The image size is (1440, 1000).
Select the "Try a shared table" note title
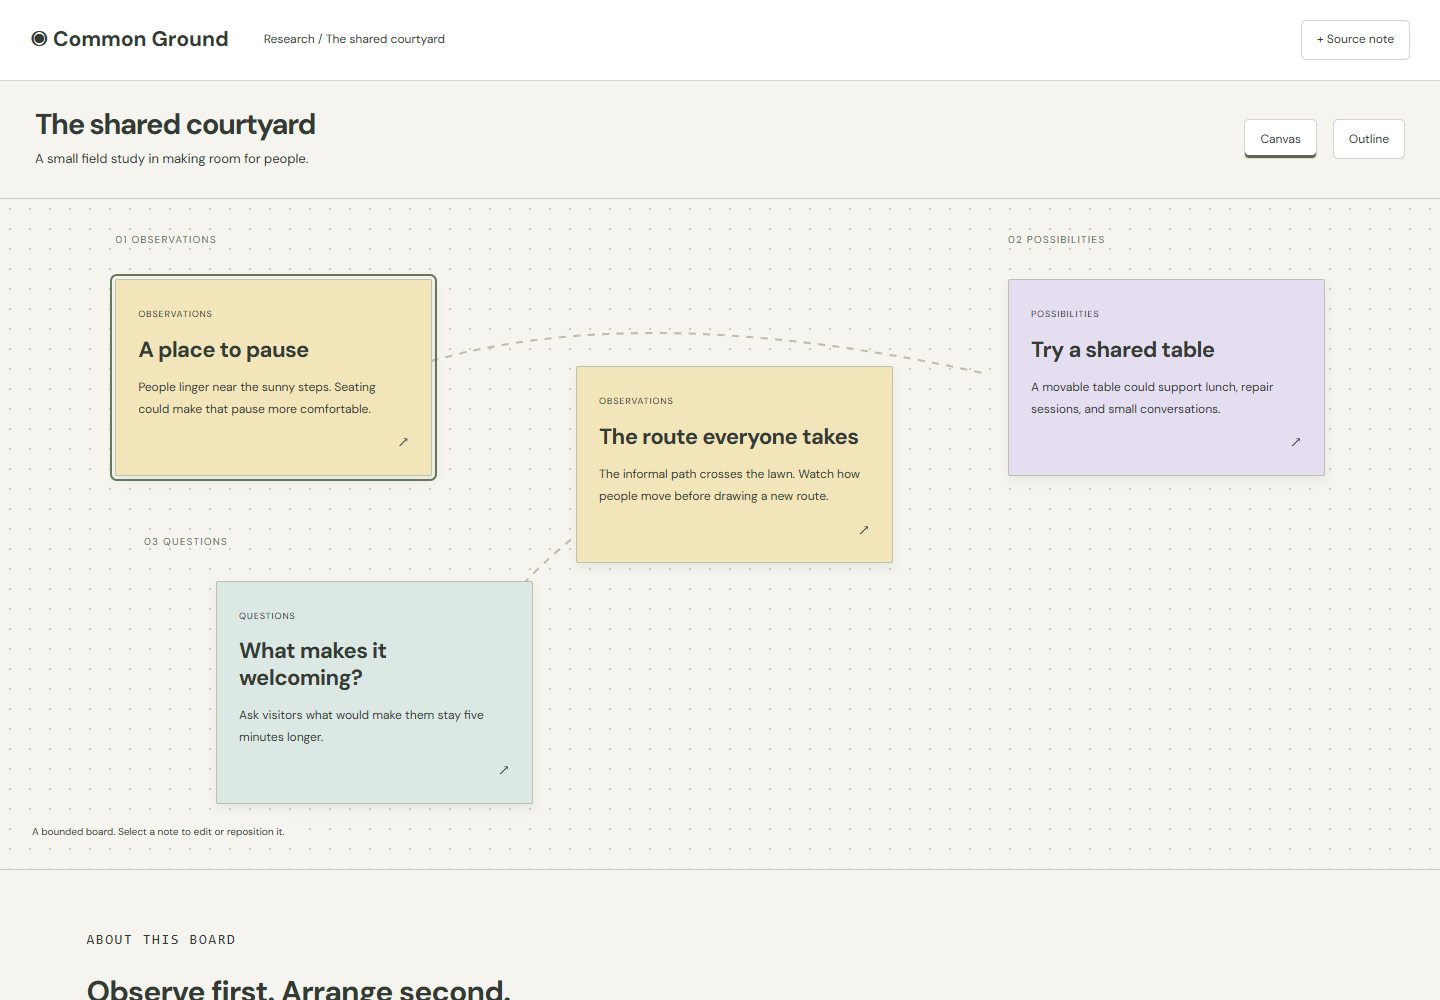[1123, 350]
